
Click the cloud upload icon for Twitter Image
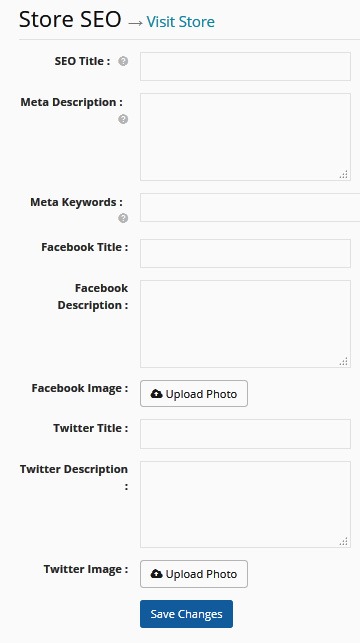click(x=156, y=574)
